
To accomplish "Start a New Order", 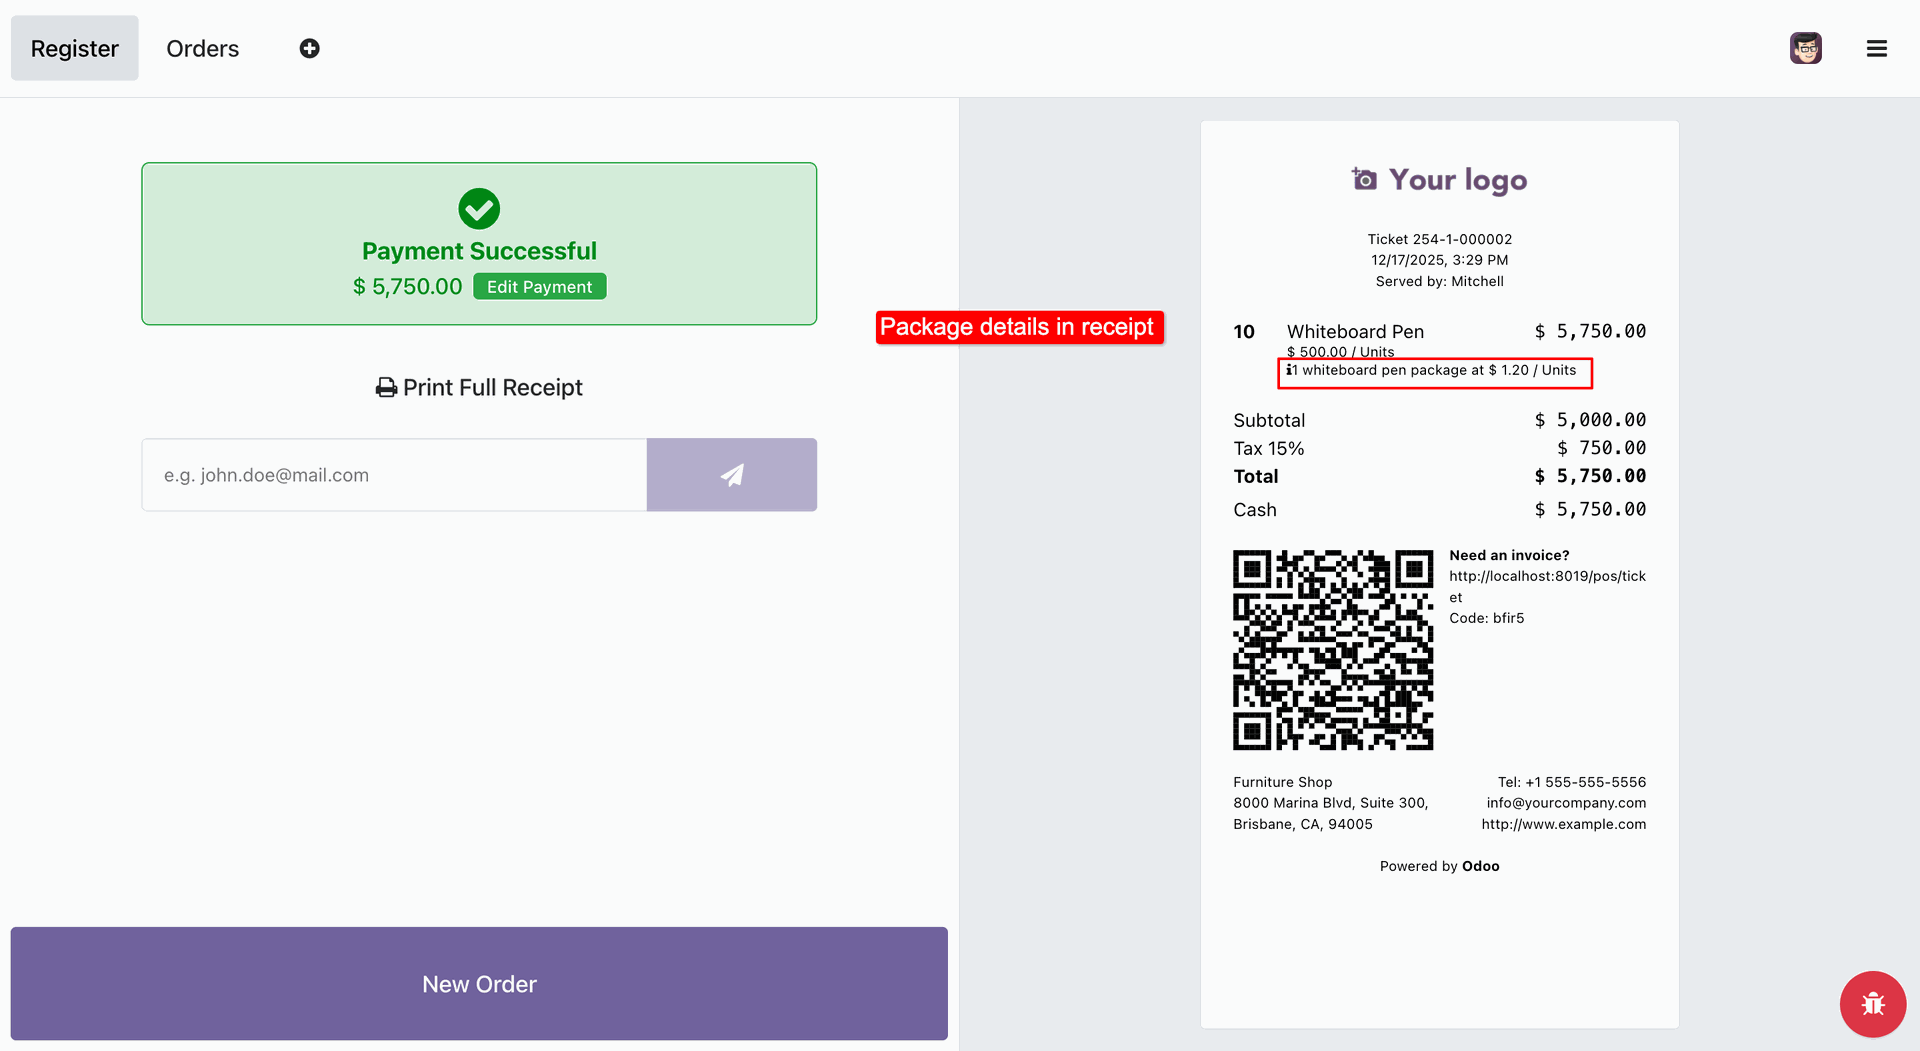I will point(479,984).
